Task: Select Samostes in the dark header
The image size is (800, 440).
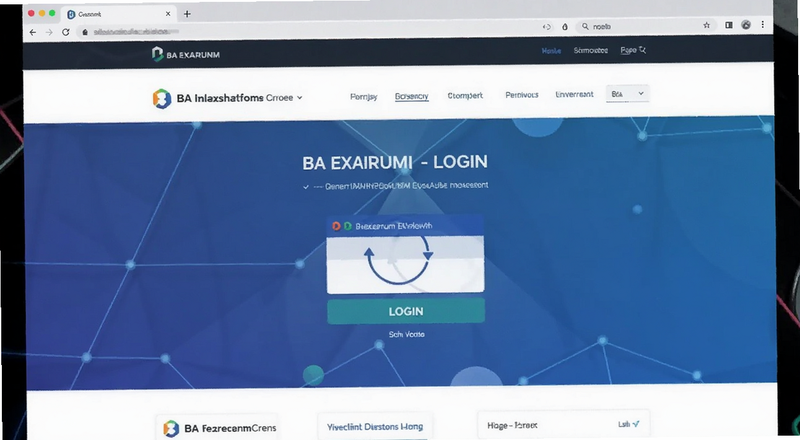Action: click(x=590, y=50)
